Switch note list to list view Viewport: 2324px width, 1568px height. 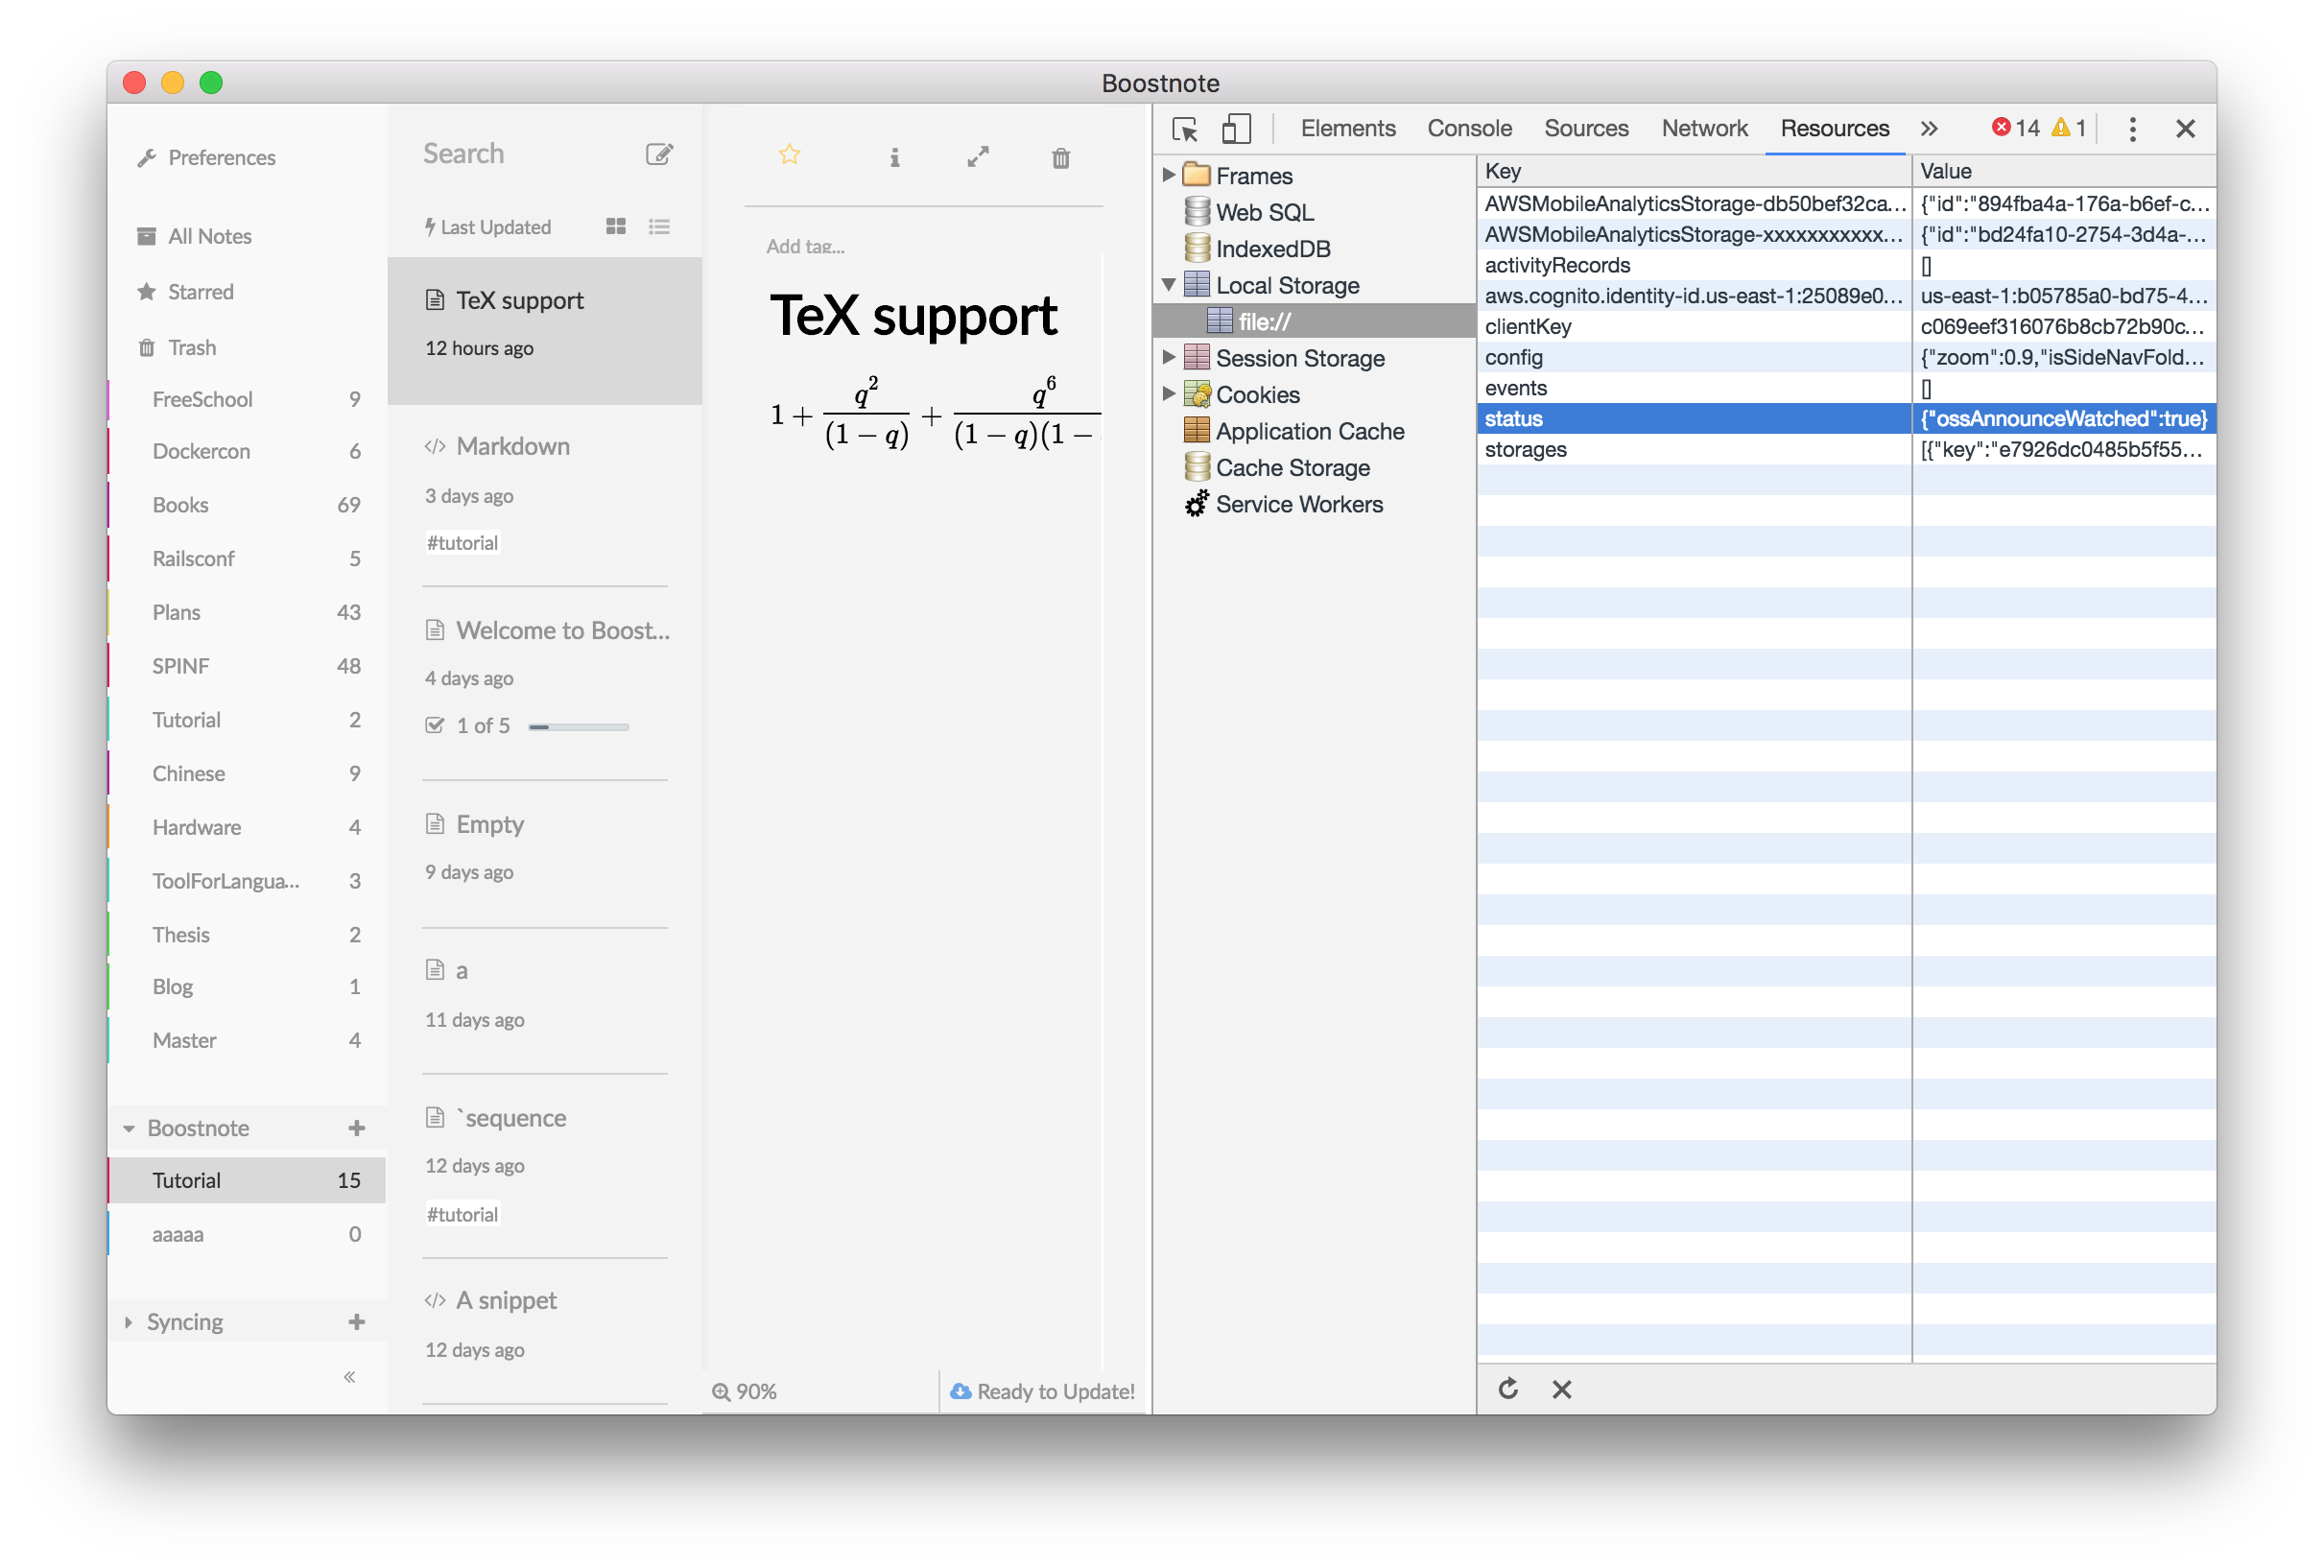pos(659,227)
